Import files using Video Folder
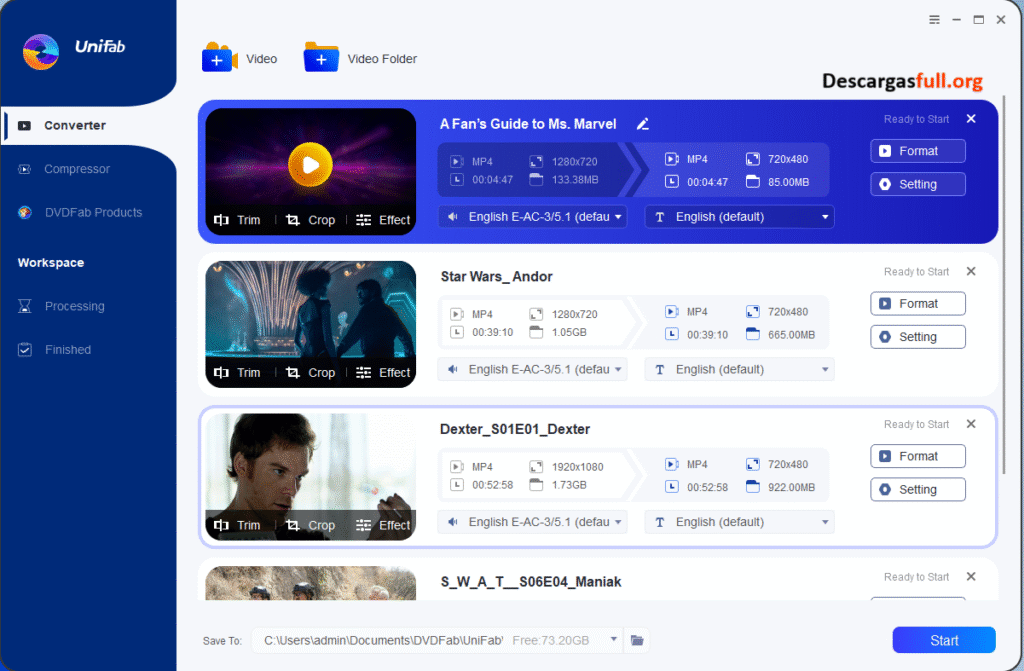Screen dimensions: 1024x671 click(x=360, y=58)
